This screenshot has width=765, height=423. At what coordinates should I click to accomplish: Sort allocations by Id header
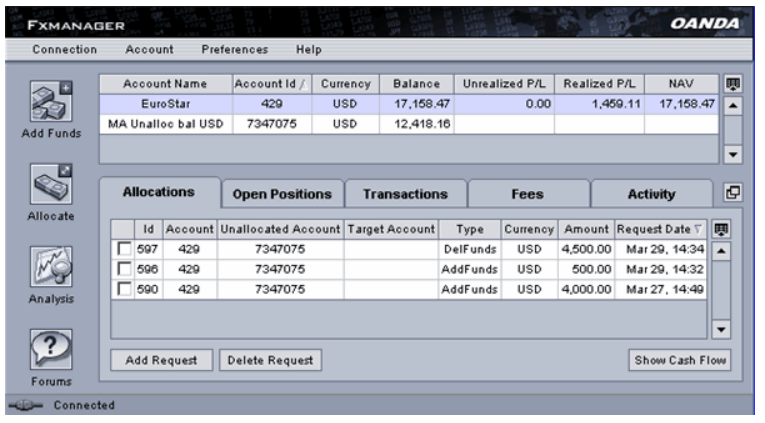point(148,229)
